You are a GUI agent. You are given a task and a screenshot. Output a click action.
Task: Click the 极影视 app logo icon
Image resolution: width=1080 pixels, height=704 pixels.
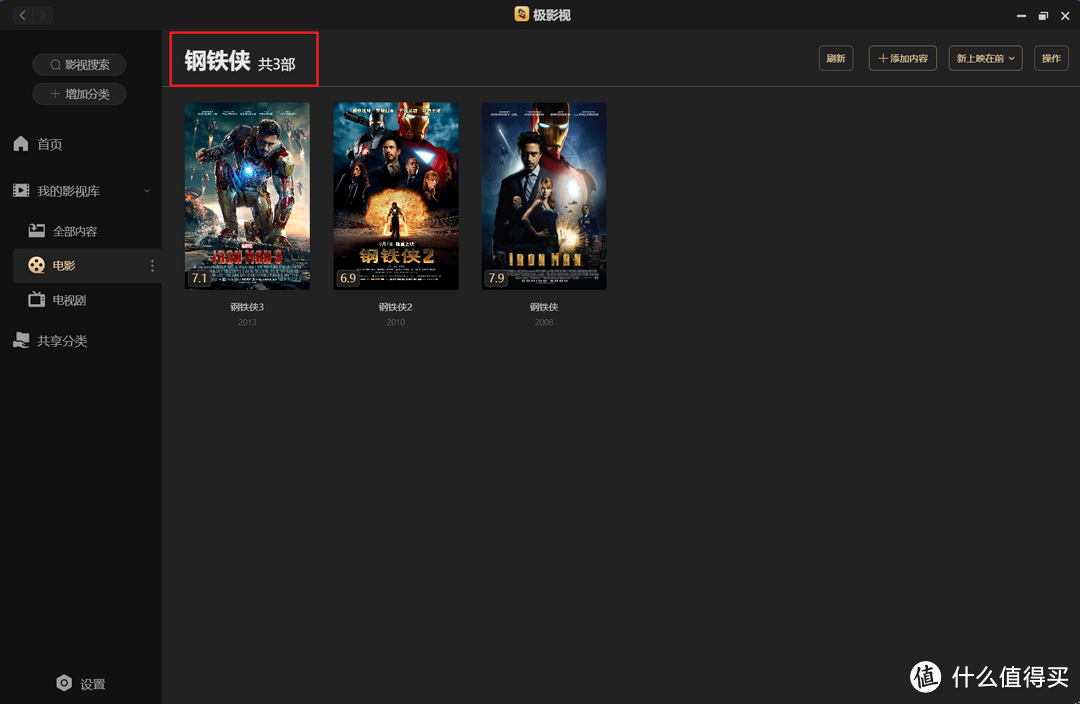(521, 14)
